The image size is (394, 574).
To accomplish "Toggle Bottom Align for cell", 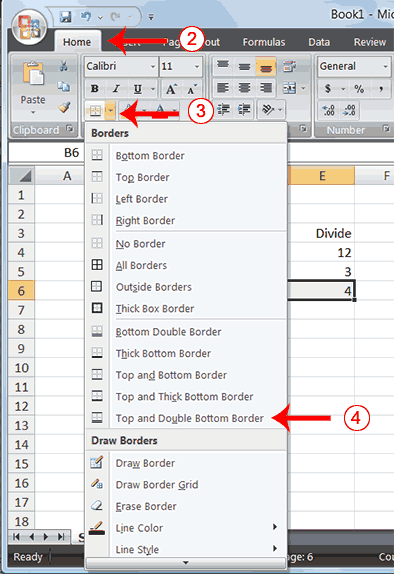I will point(266,66).
